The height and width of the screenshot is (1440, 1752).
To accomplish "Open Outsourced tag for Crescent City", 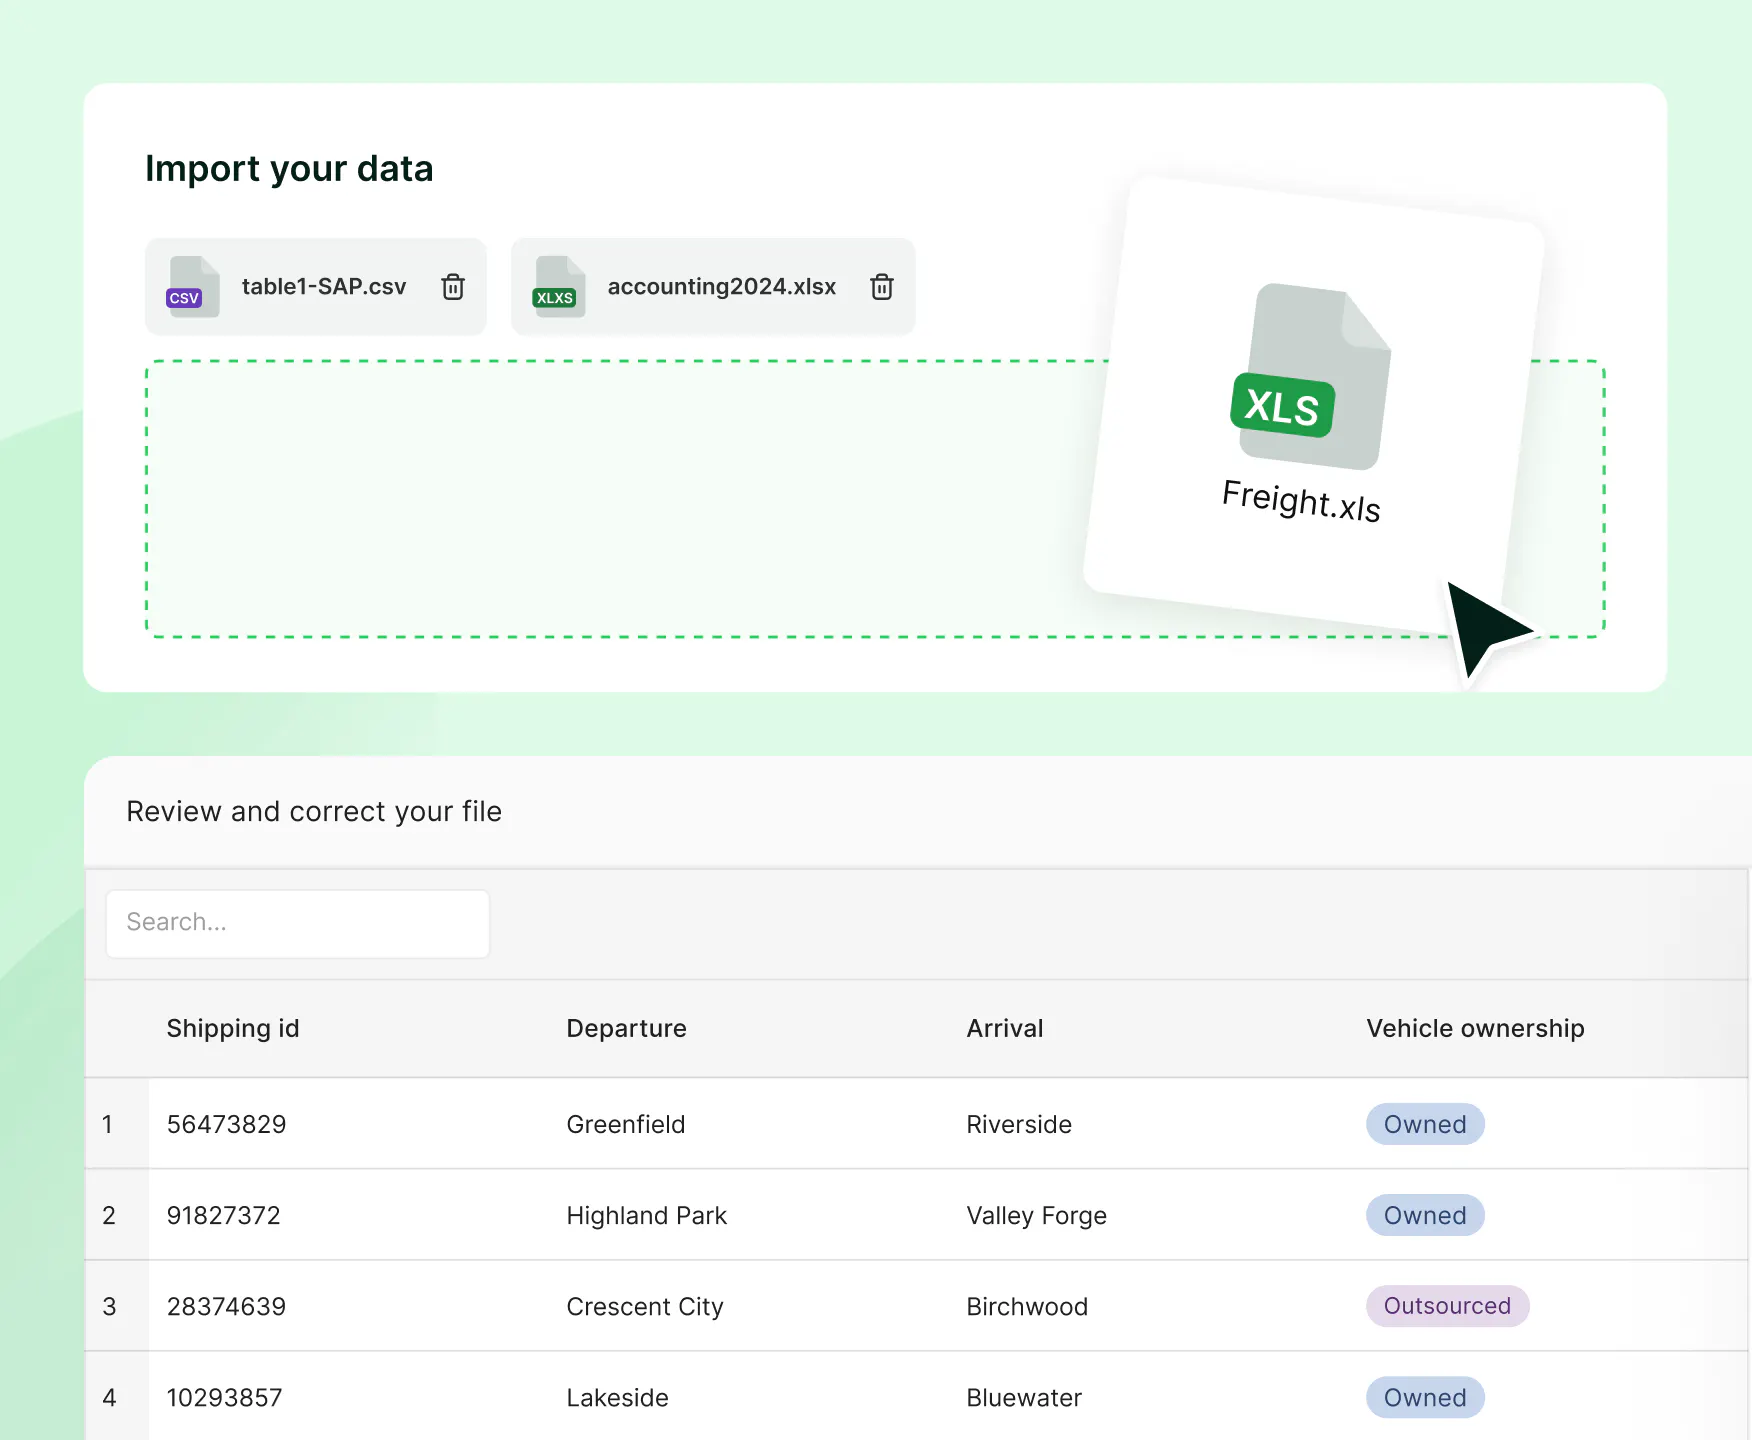I will (1446, 1306).
